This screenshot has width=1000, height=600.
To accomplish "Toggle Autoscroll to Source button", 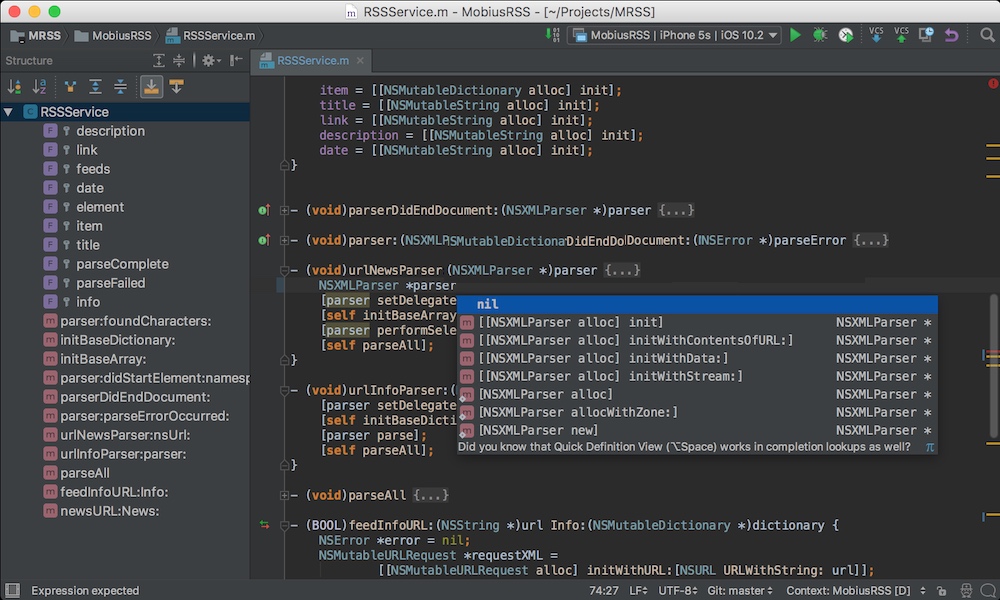I will click(151, 87).
